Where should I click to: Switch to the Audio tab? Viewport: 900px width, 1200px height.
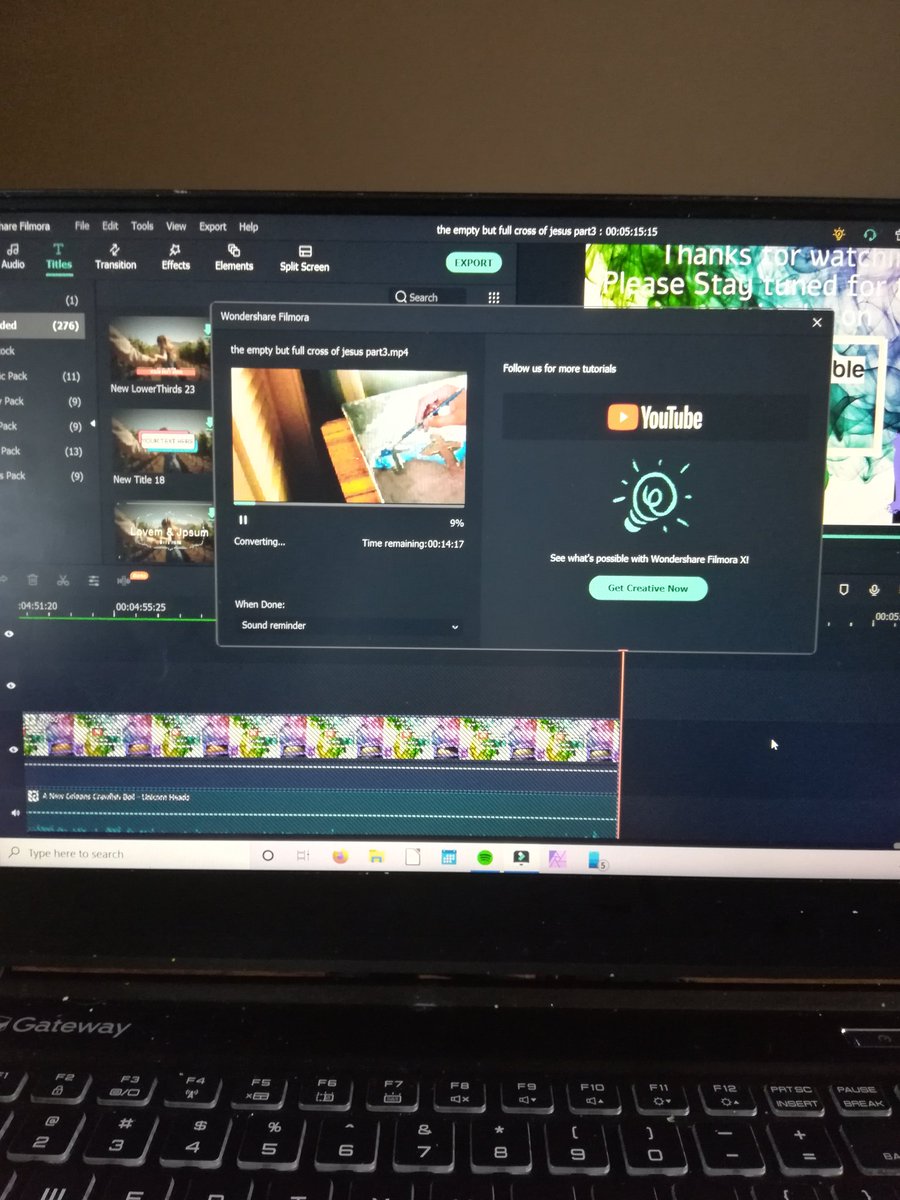(x=13, y=256)
